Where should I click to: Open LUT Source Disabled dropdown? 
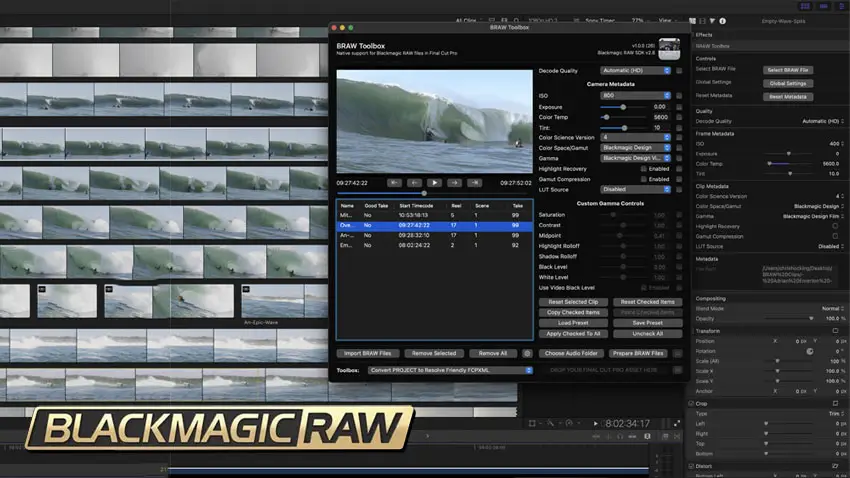[635, 190]
